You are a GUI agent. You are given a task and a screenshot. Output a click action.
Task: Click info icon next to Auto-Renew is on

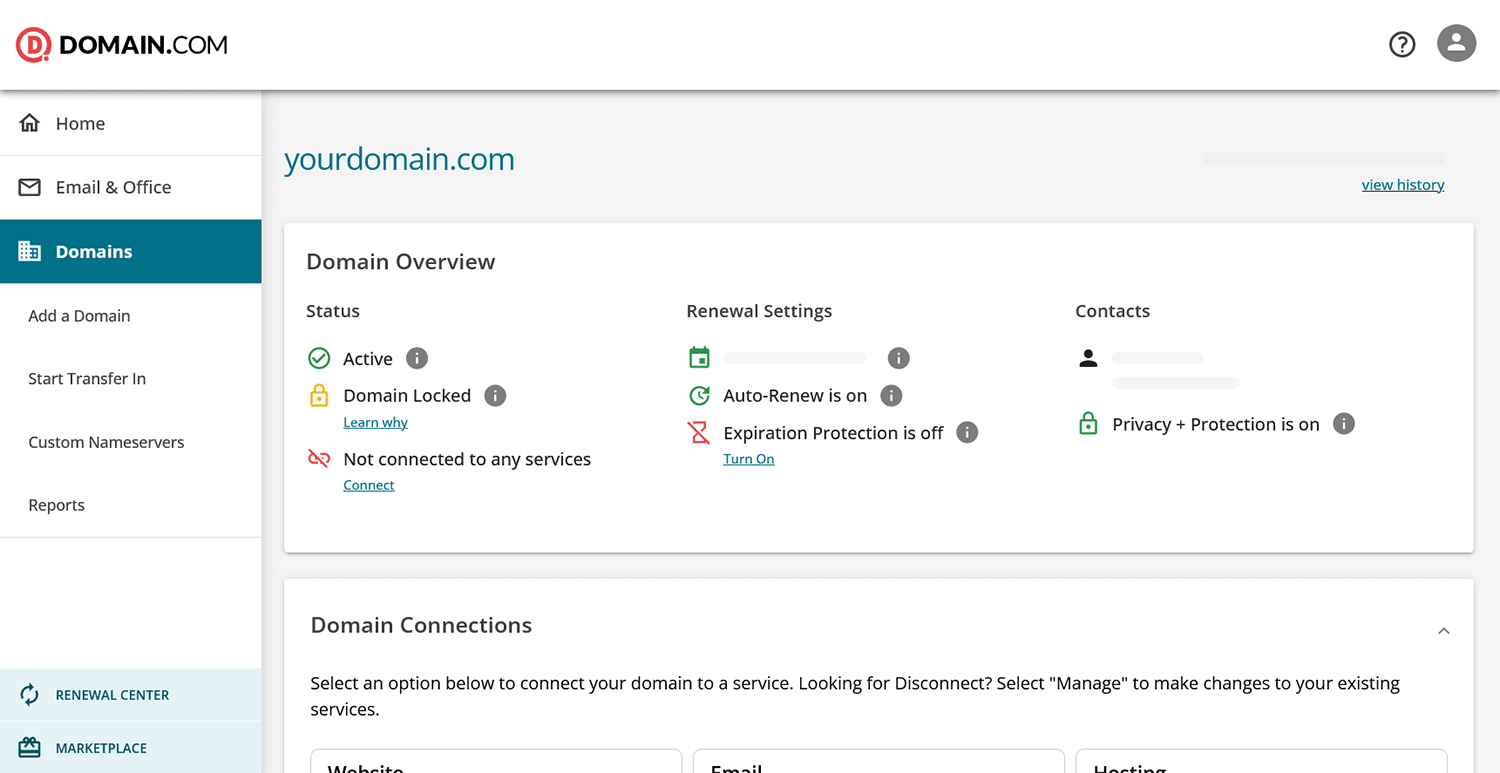pyautogui.click(x=891, y=395)
